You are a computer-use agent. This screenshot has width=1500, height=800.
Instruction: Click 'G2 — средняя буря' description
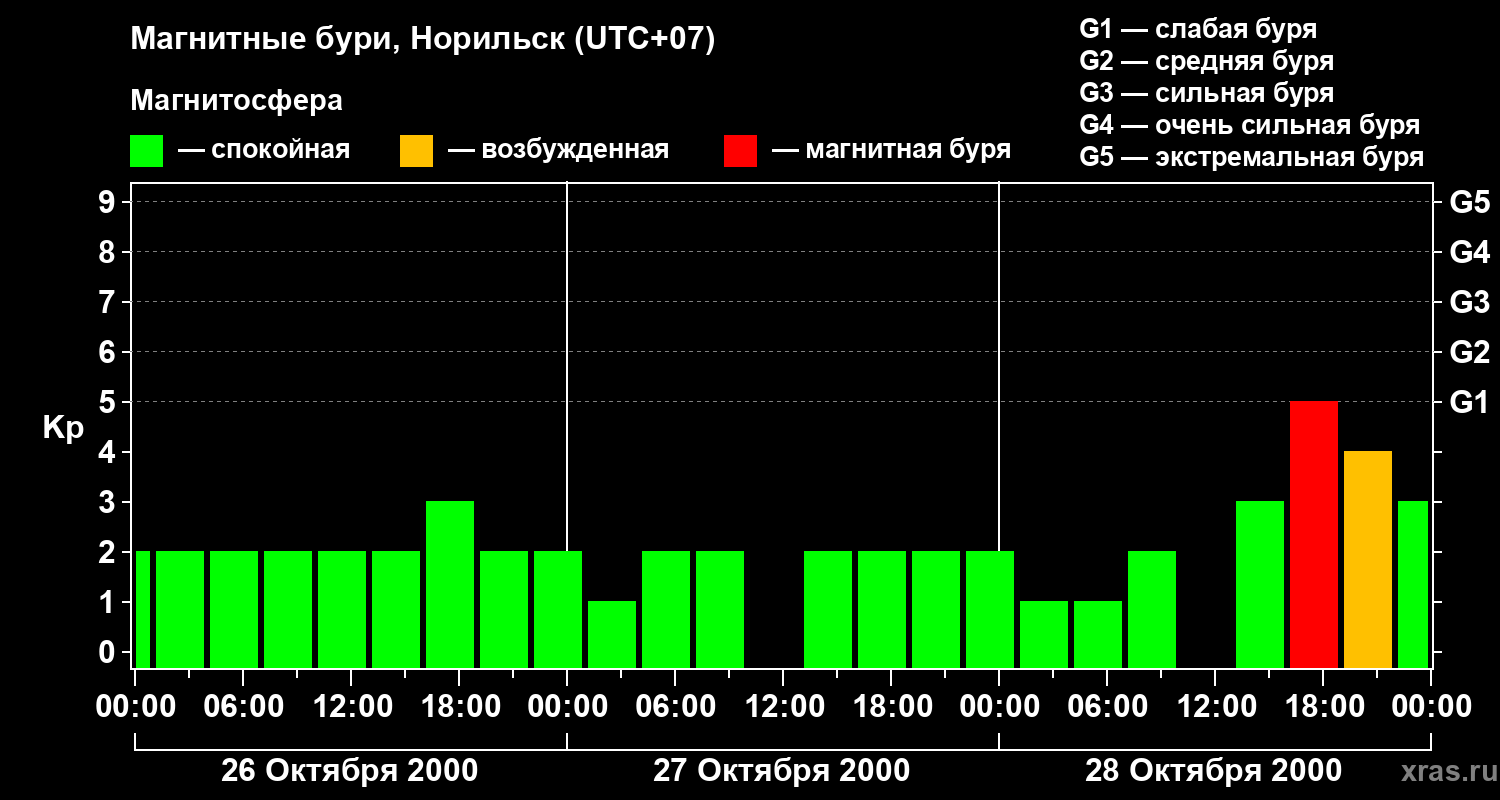pyautogui.click(x=1206, y=61)
